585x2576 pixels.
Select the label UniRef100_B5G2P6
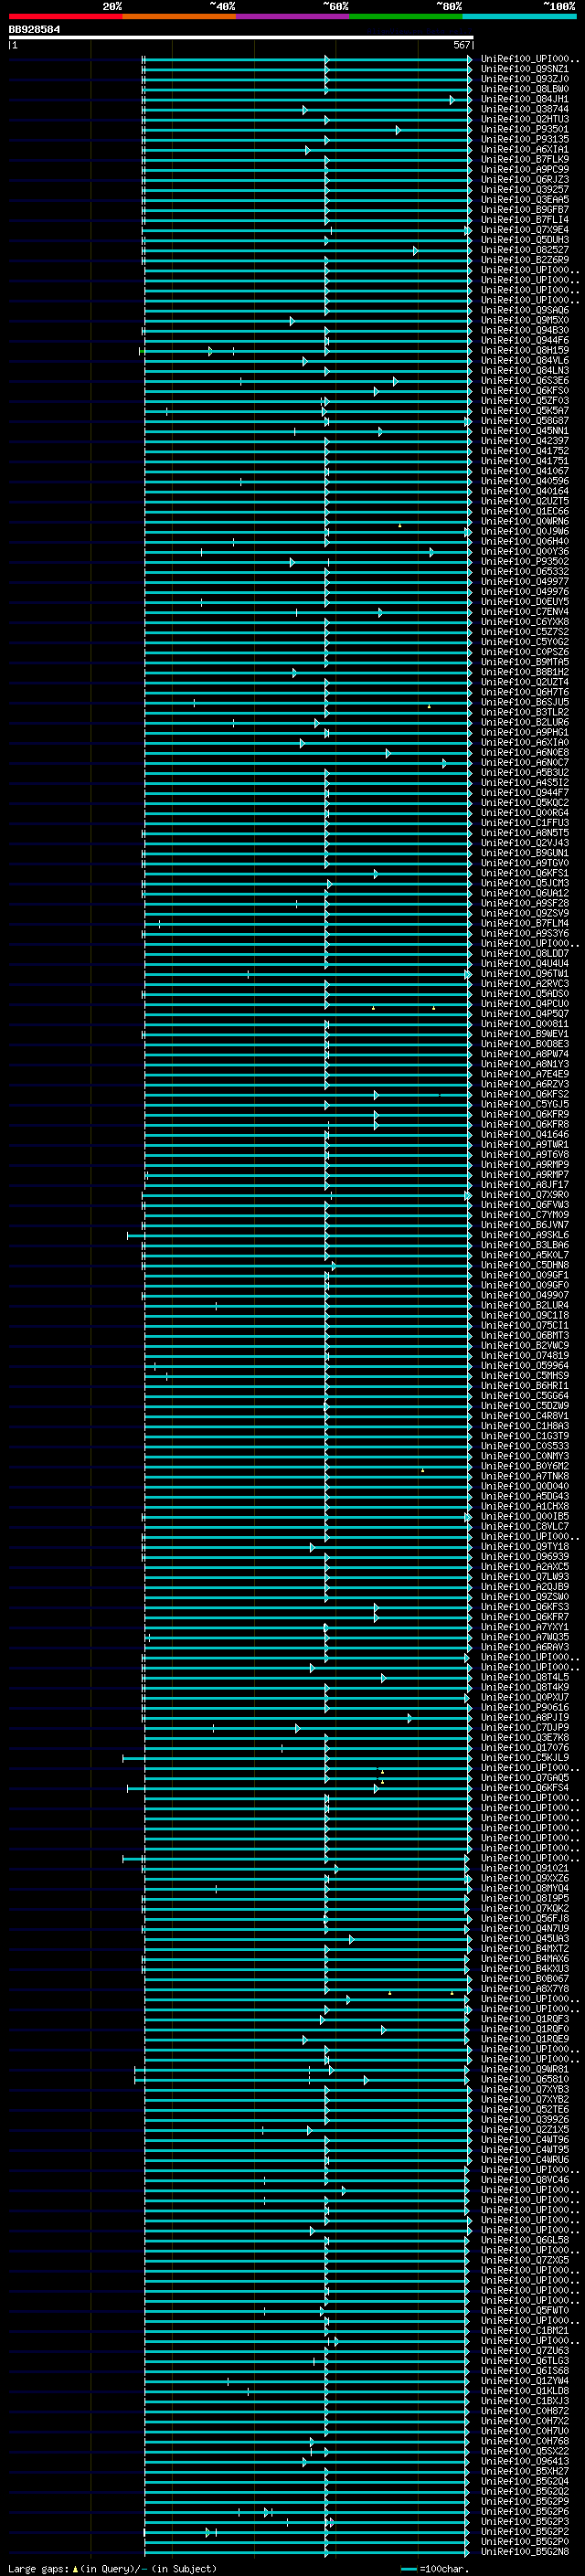click(525, 2511)
